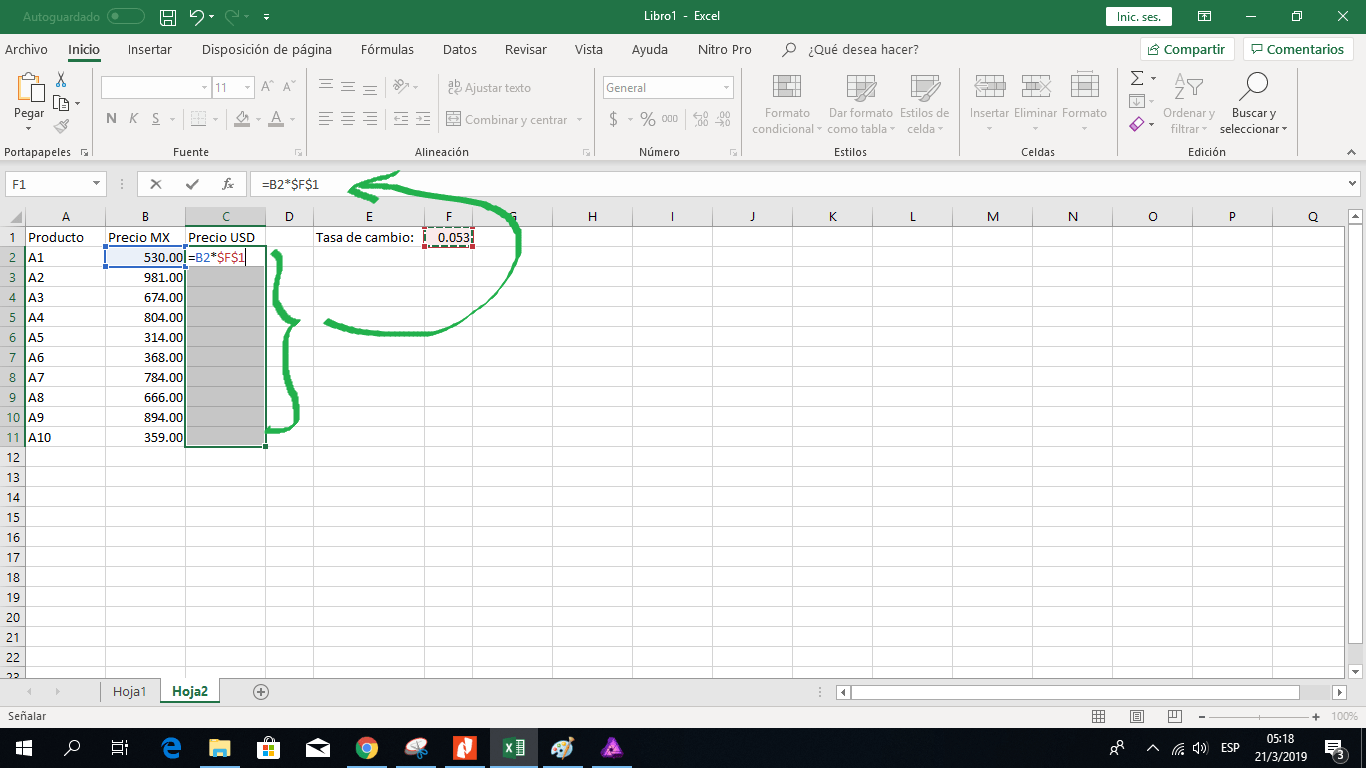Image resolution: width=1366 pixels, height=768 pixels.
Task: Click the Percent style button
Action: [x=648, y=119]
